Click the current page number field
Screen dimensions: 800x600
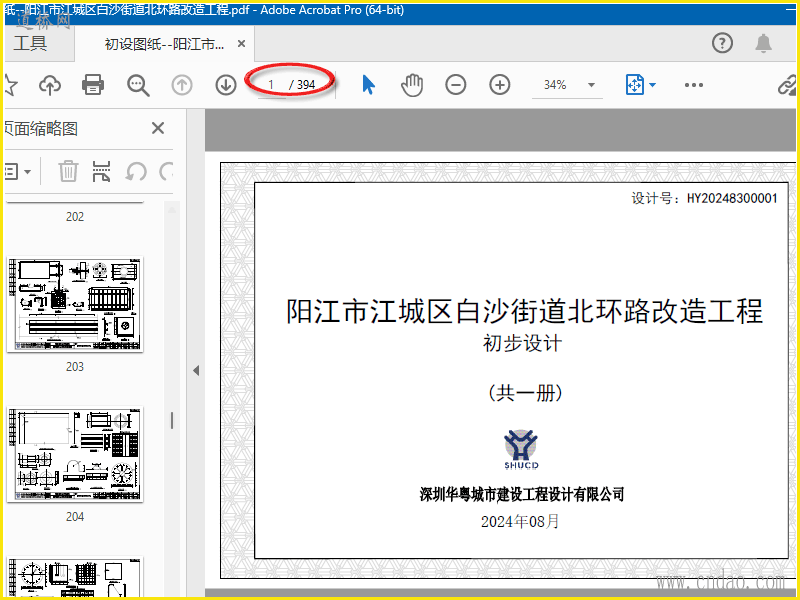coord(271,85)
